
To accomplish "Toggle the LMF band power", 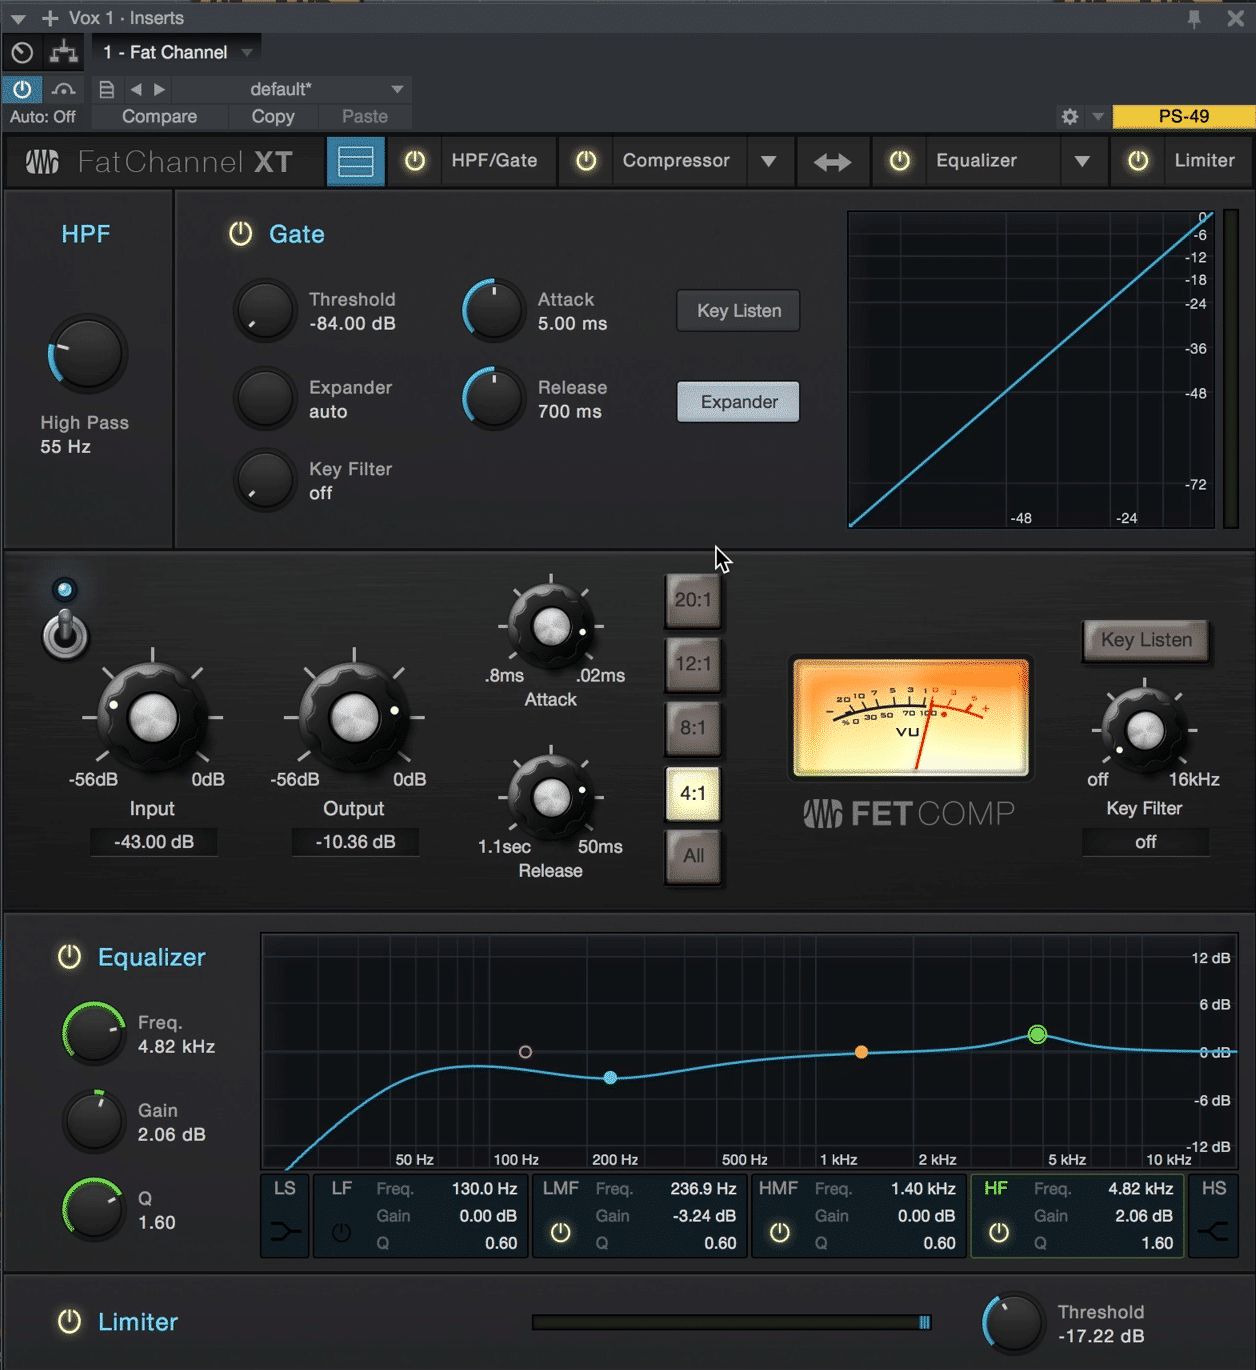I will pyautogui.click(x=559, y=1233).
